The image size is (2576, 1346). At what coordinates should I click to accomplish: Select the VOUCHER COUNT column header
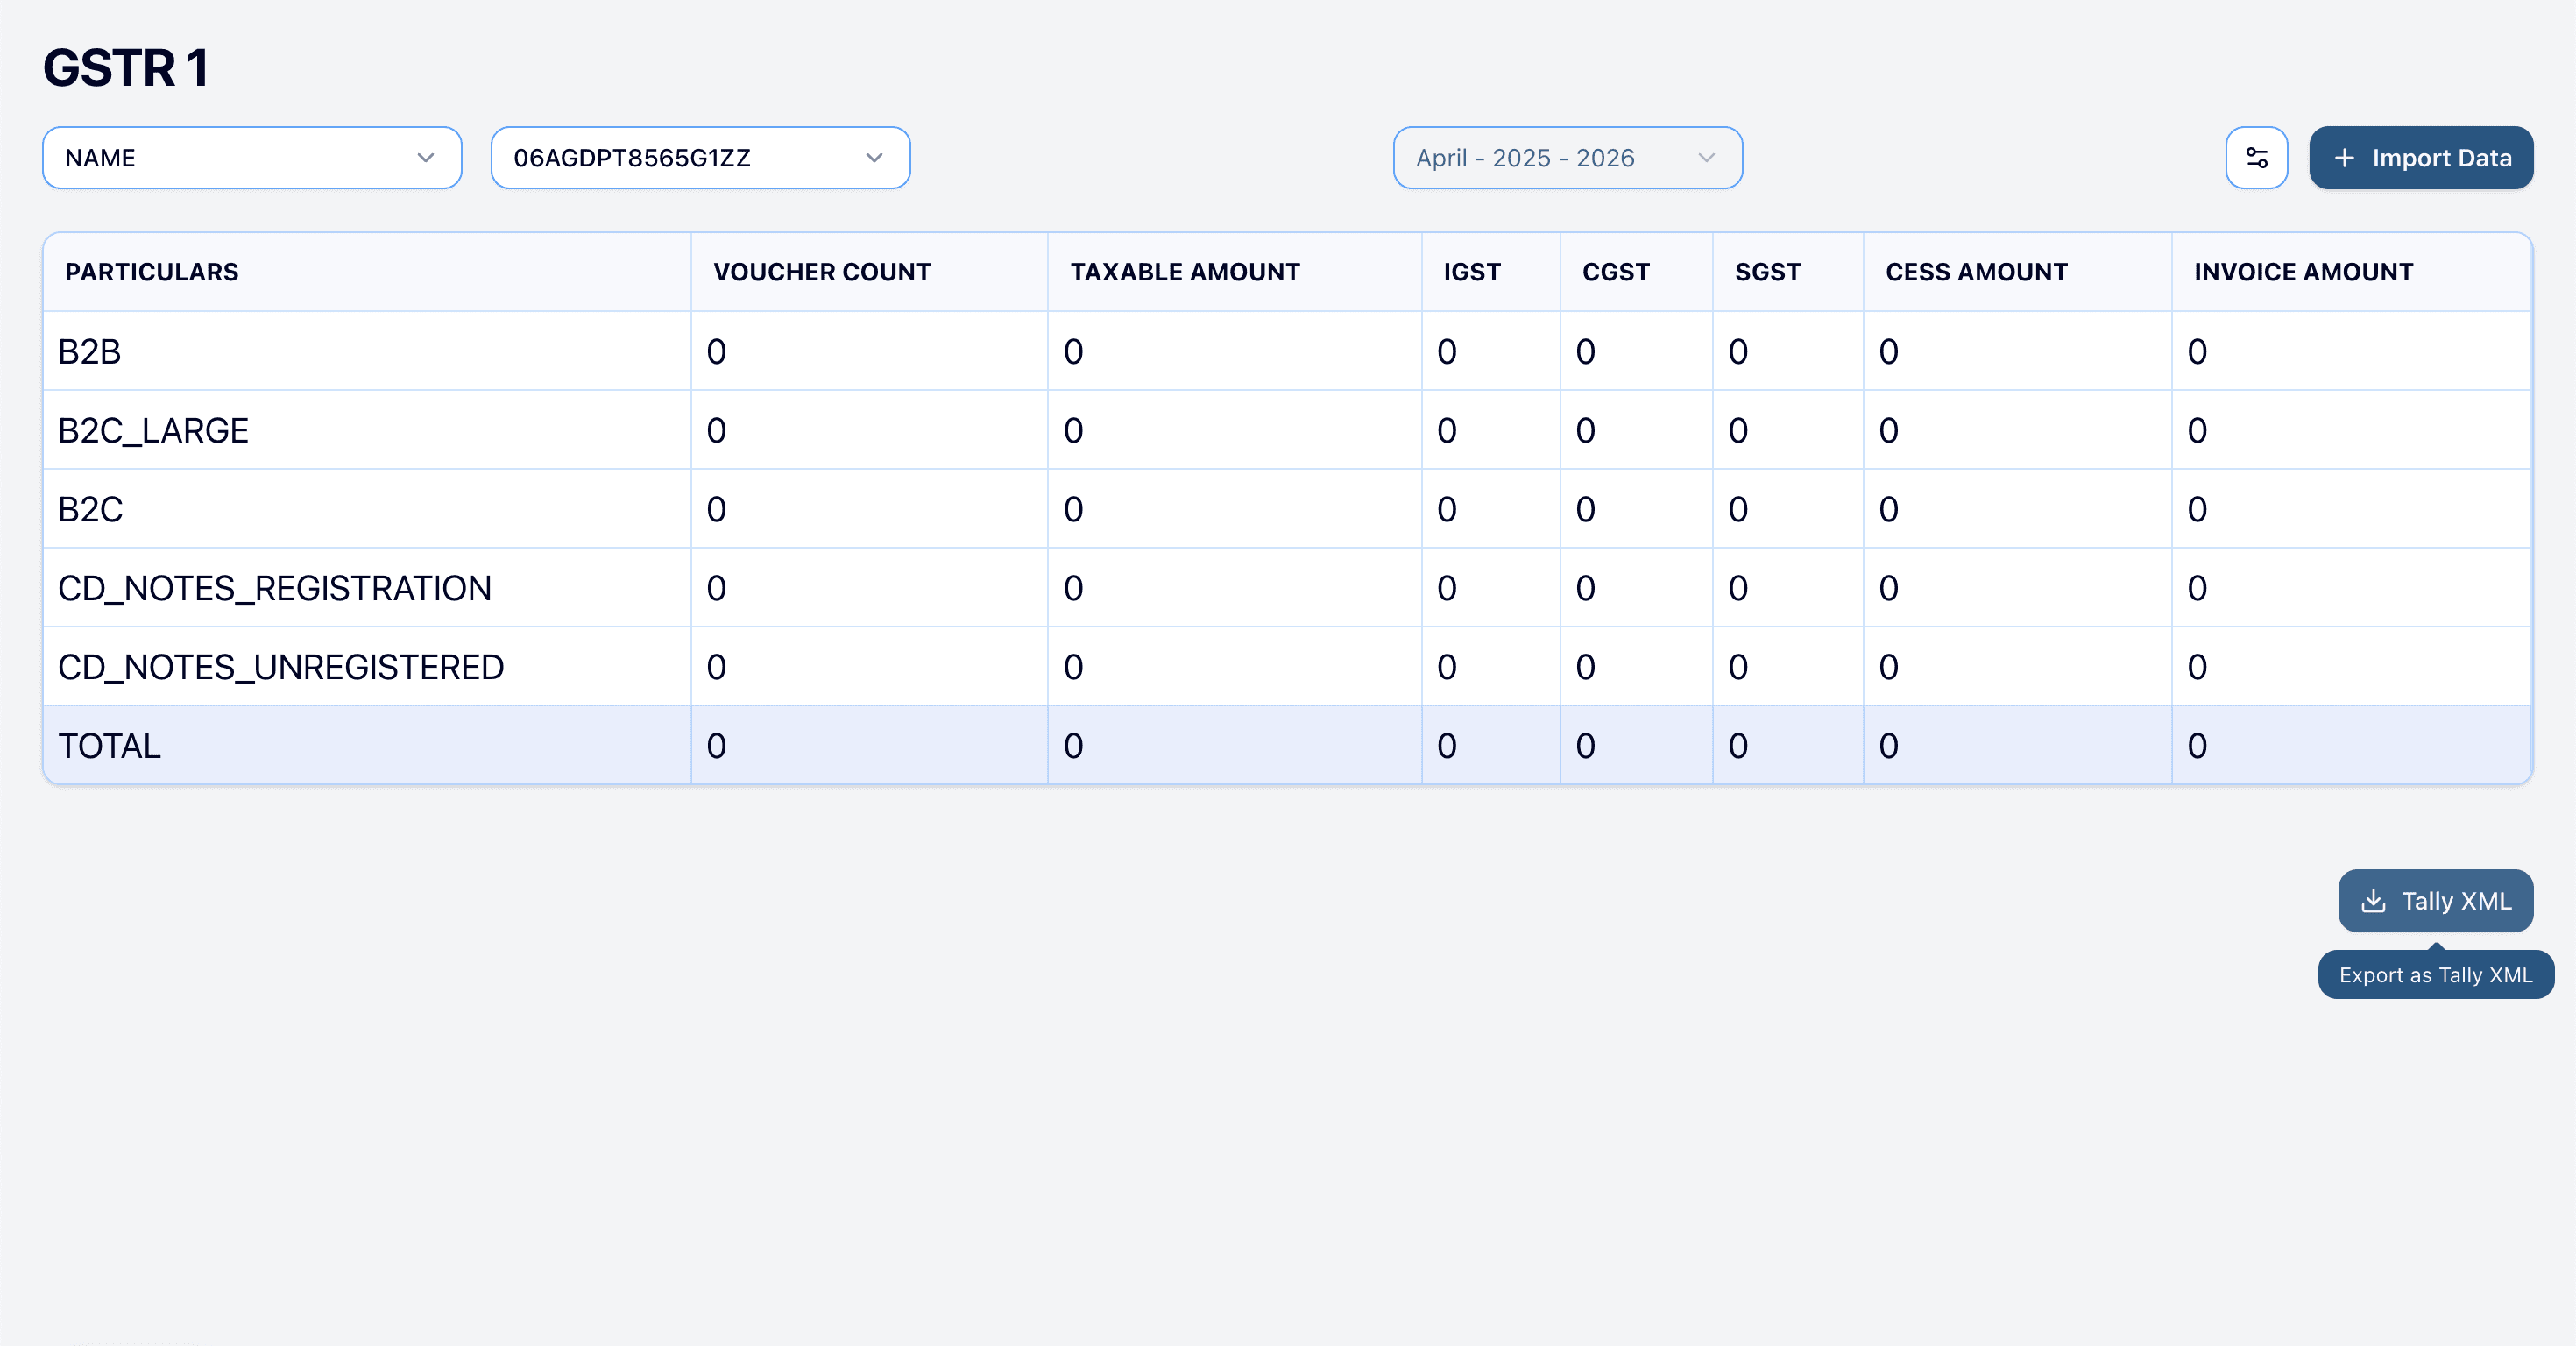[821, 271]
